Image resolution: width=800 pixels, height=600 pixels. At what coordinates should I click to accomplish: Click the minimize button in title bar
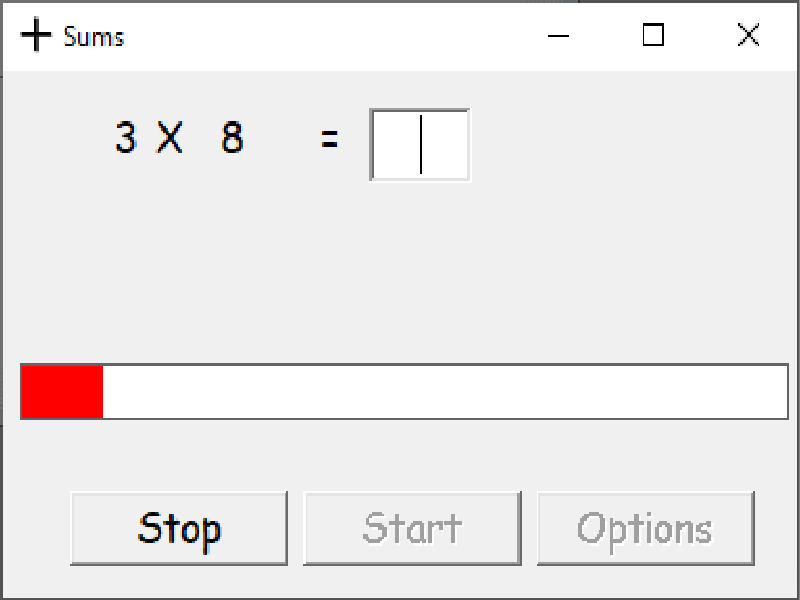click(x=558, y=36)
